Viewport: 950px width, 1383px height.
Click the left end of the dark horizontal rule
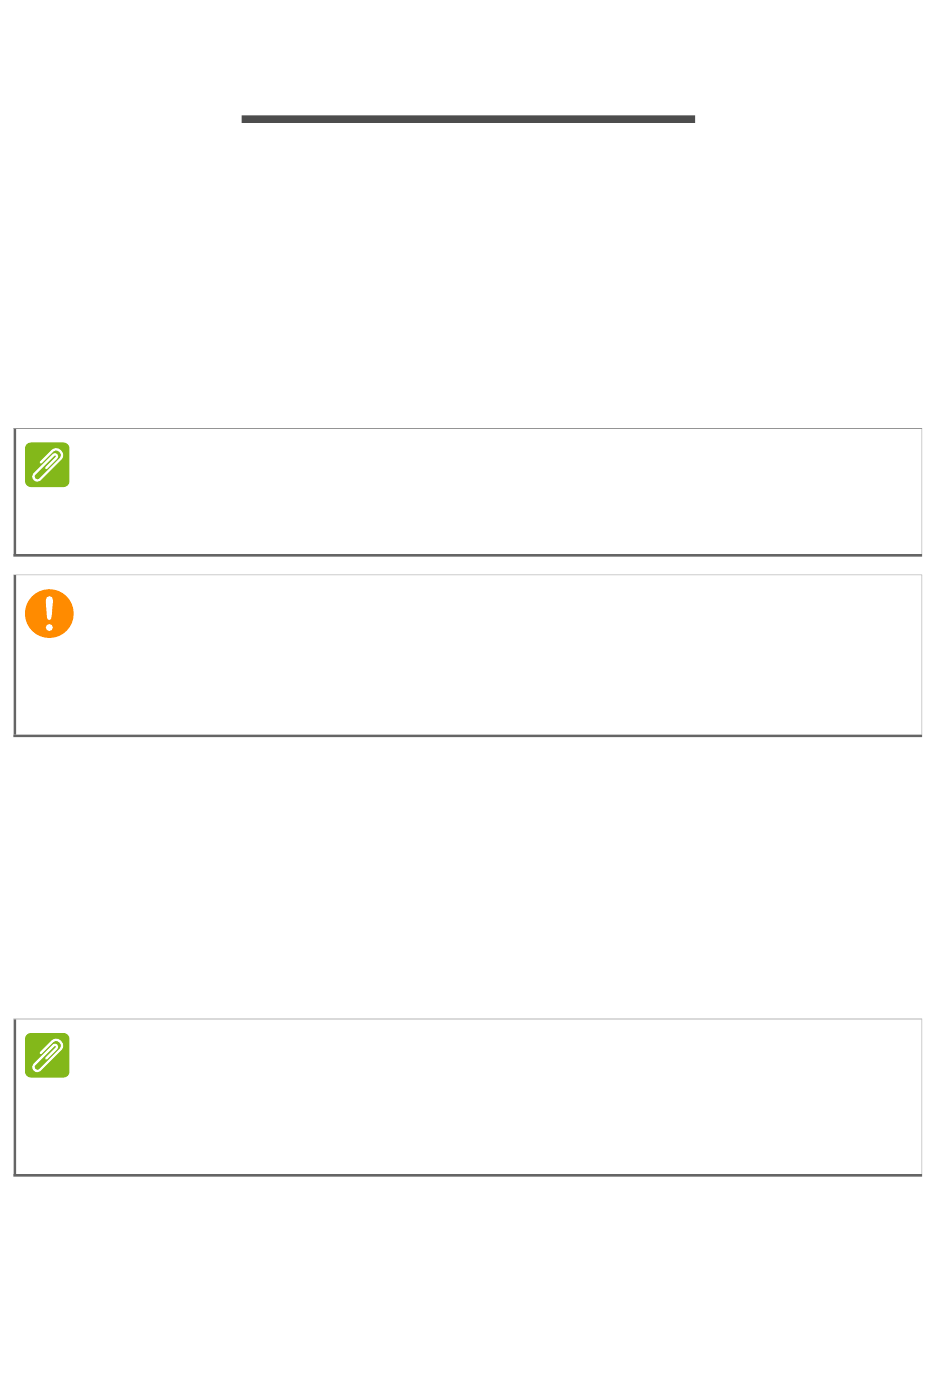coord(245,119)
